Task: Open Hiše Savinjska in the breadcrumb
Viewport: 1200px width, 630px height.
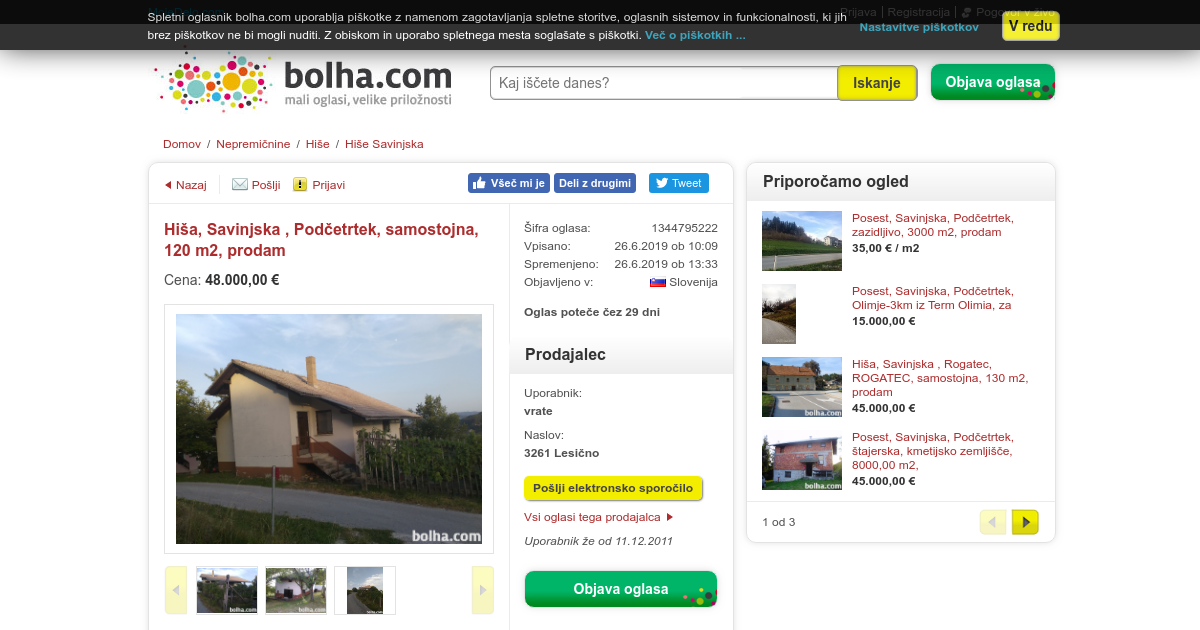Action: (x=384, y=144)
